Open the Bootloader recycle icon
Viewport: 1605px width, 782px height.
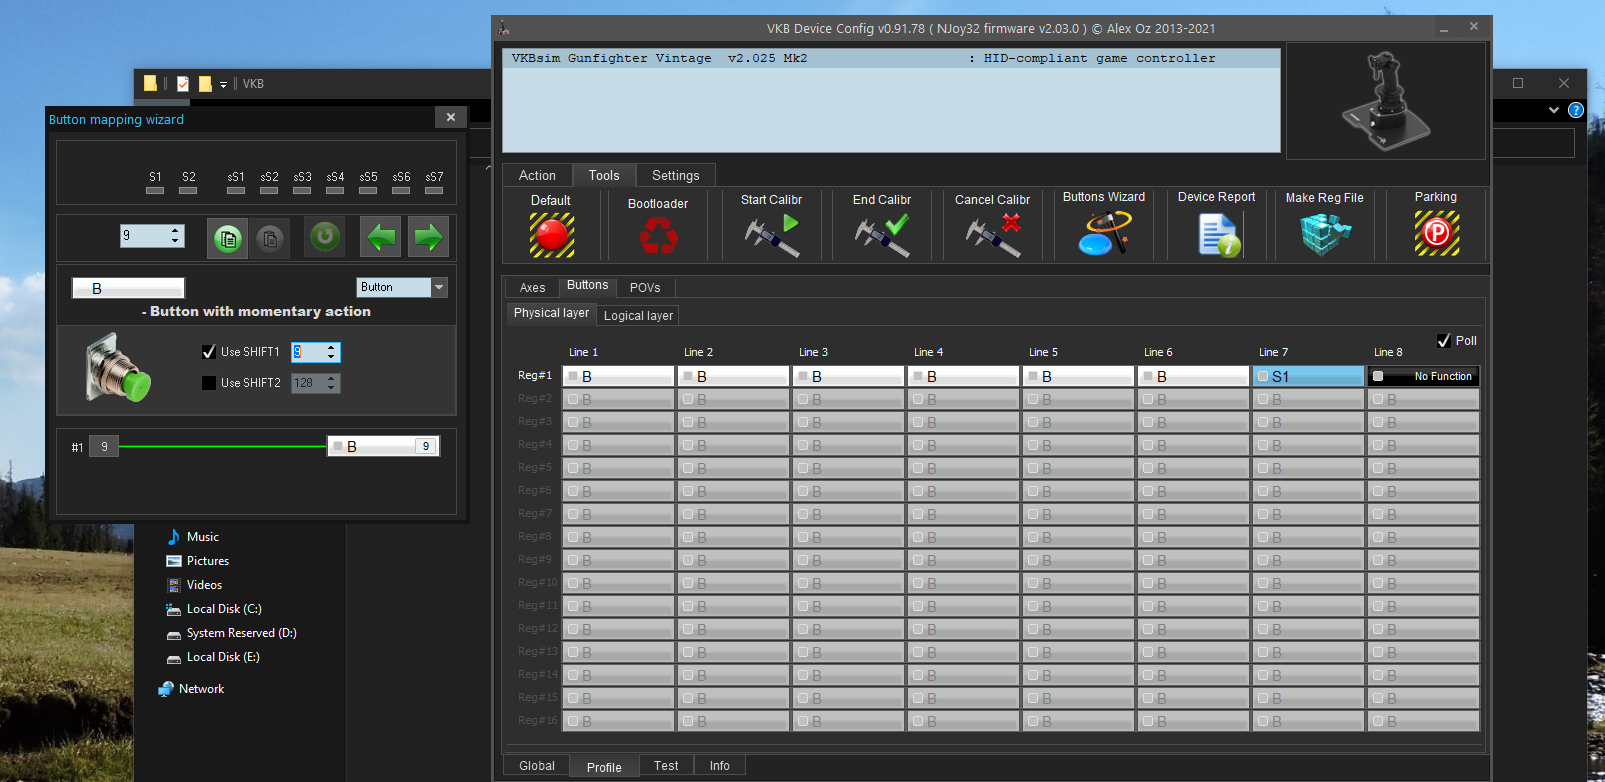tap(658, 236)
